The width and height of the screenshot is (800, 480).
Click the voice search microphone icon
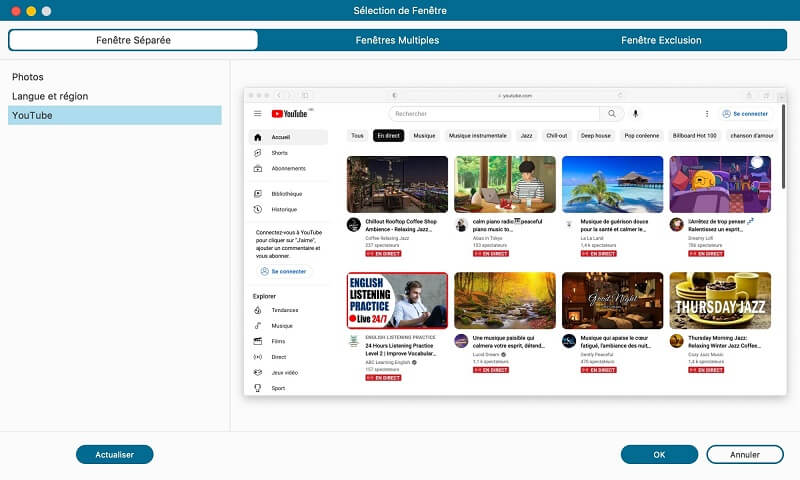point(635,114)
